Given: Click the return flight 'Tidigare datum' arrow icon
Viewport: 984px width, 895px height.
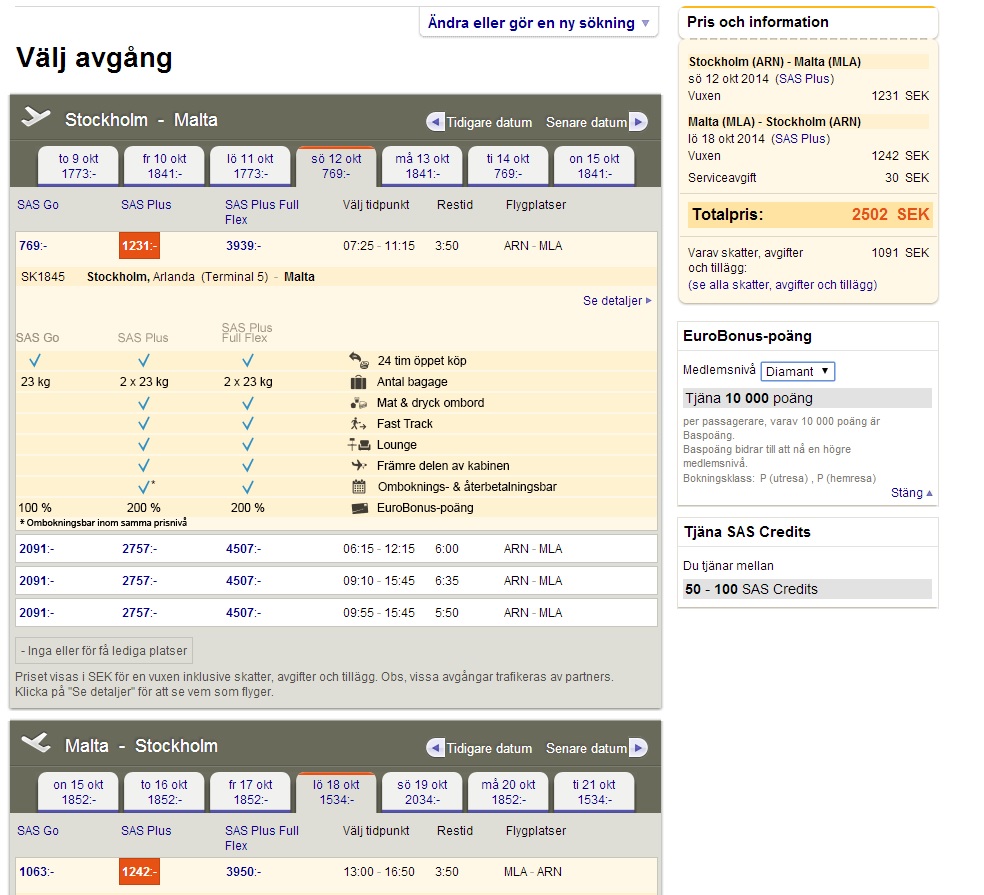Looking at the screenshot, I should coord(435,748).
